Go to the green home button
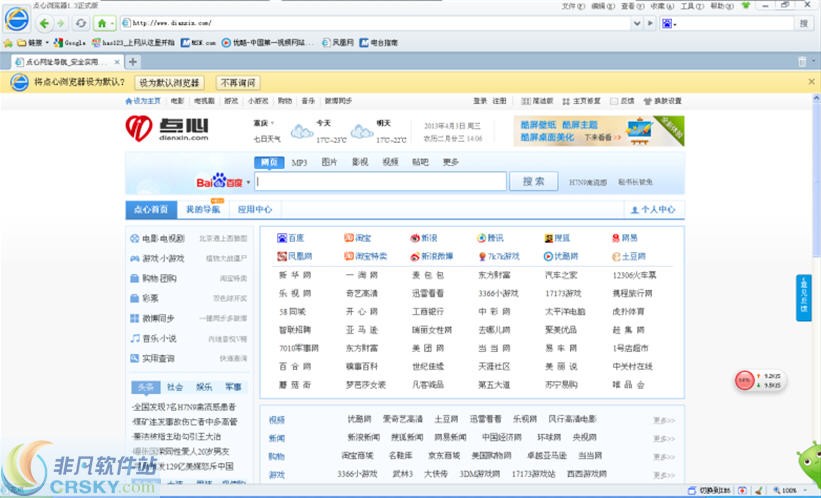821x498 pixels. pyautogui.click(x=102, y=23)
